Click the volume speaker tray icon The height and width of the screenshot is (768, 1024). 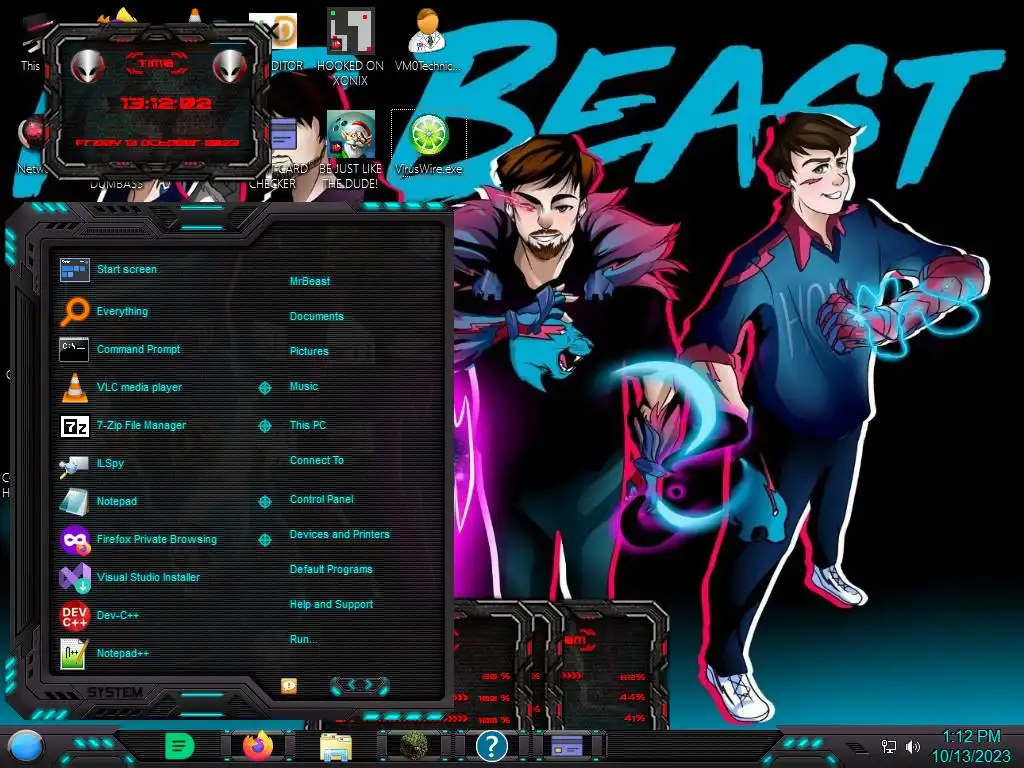pos(912,746)
